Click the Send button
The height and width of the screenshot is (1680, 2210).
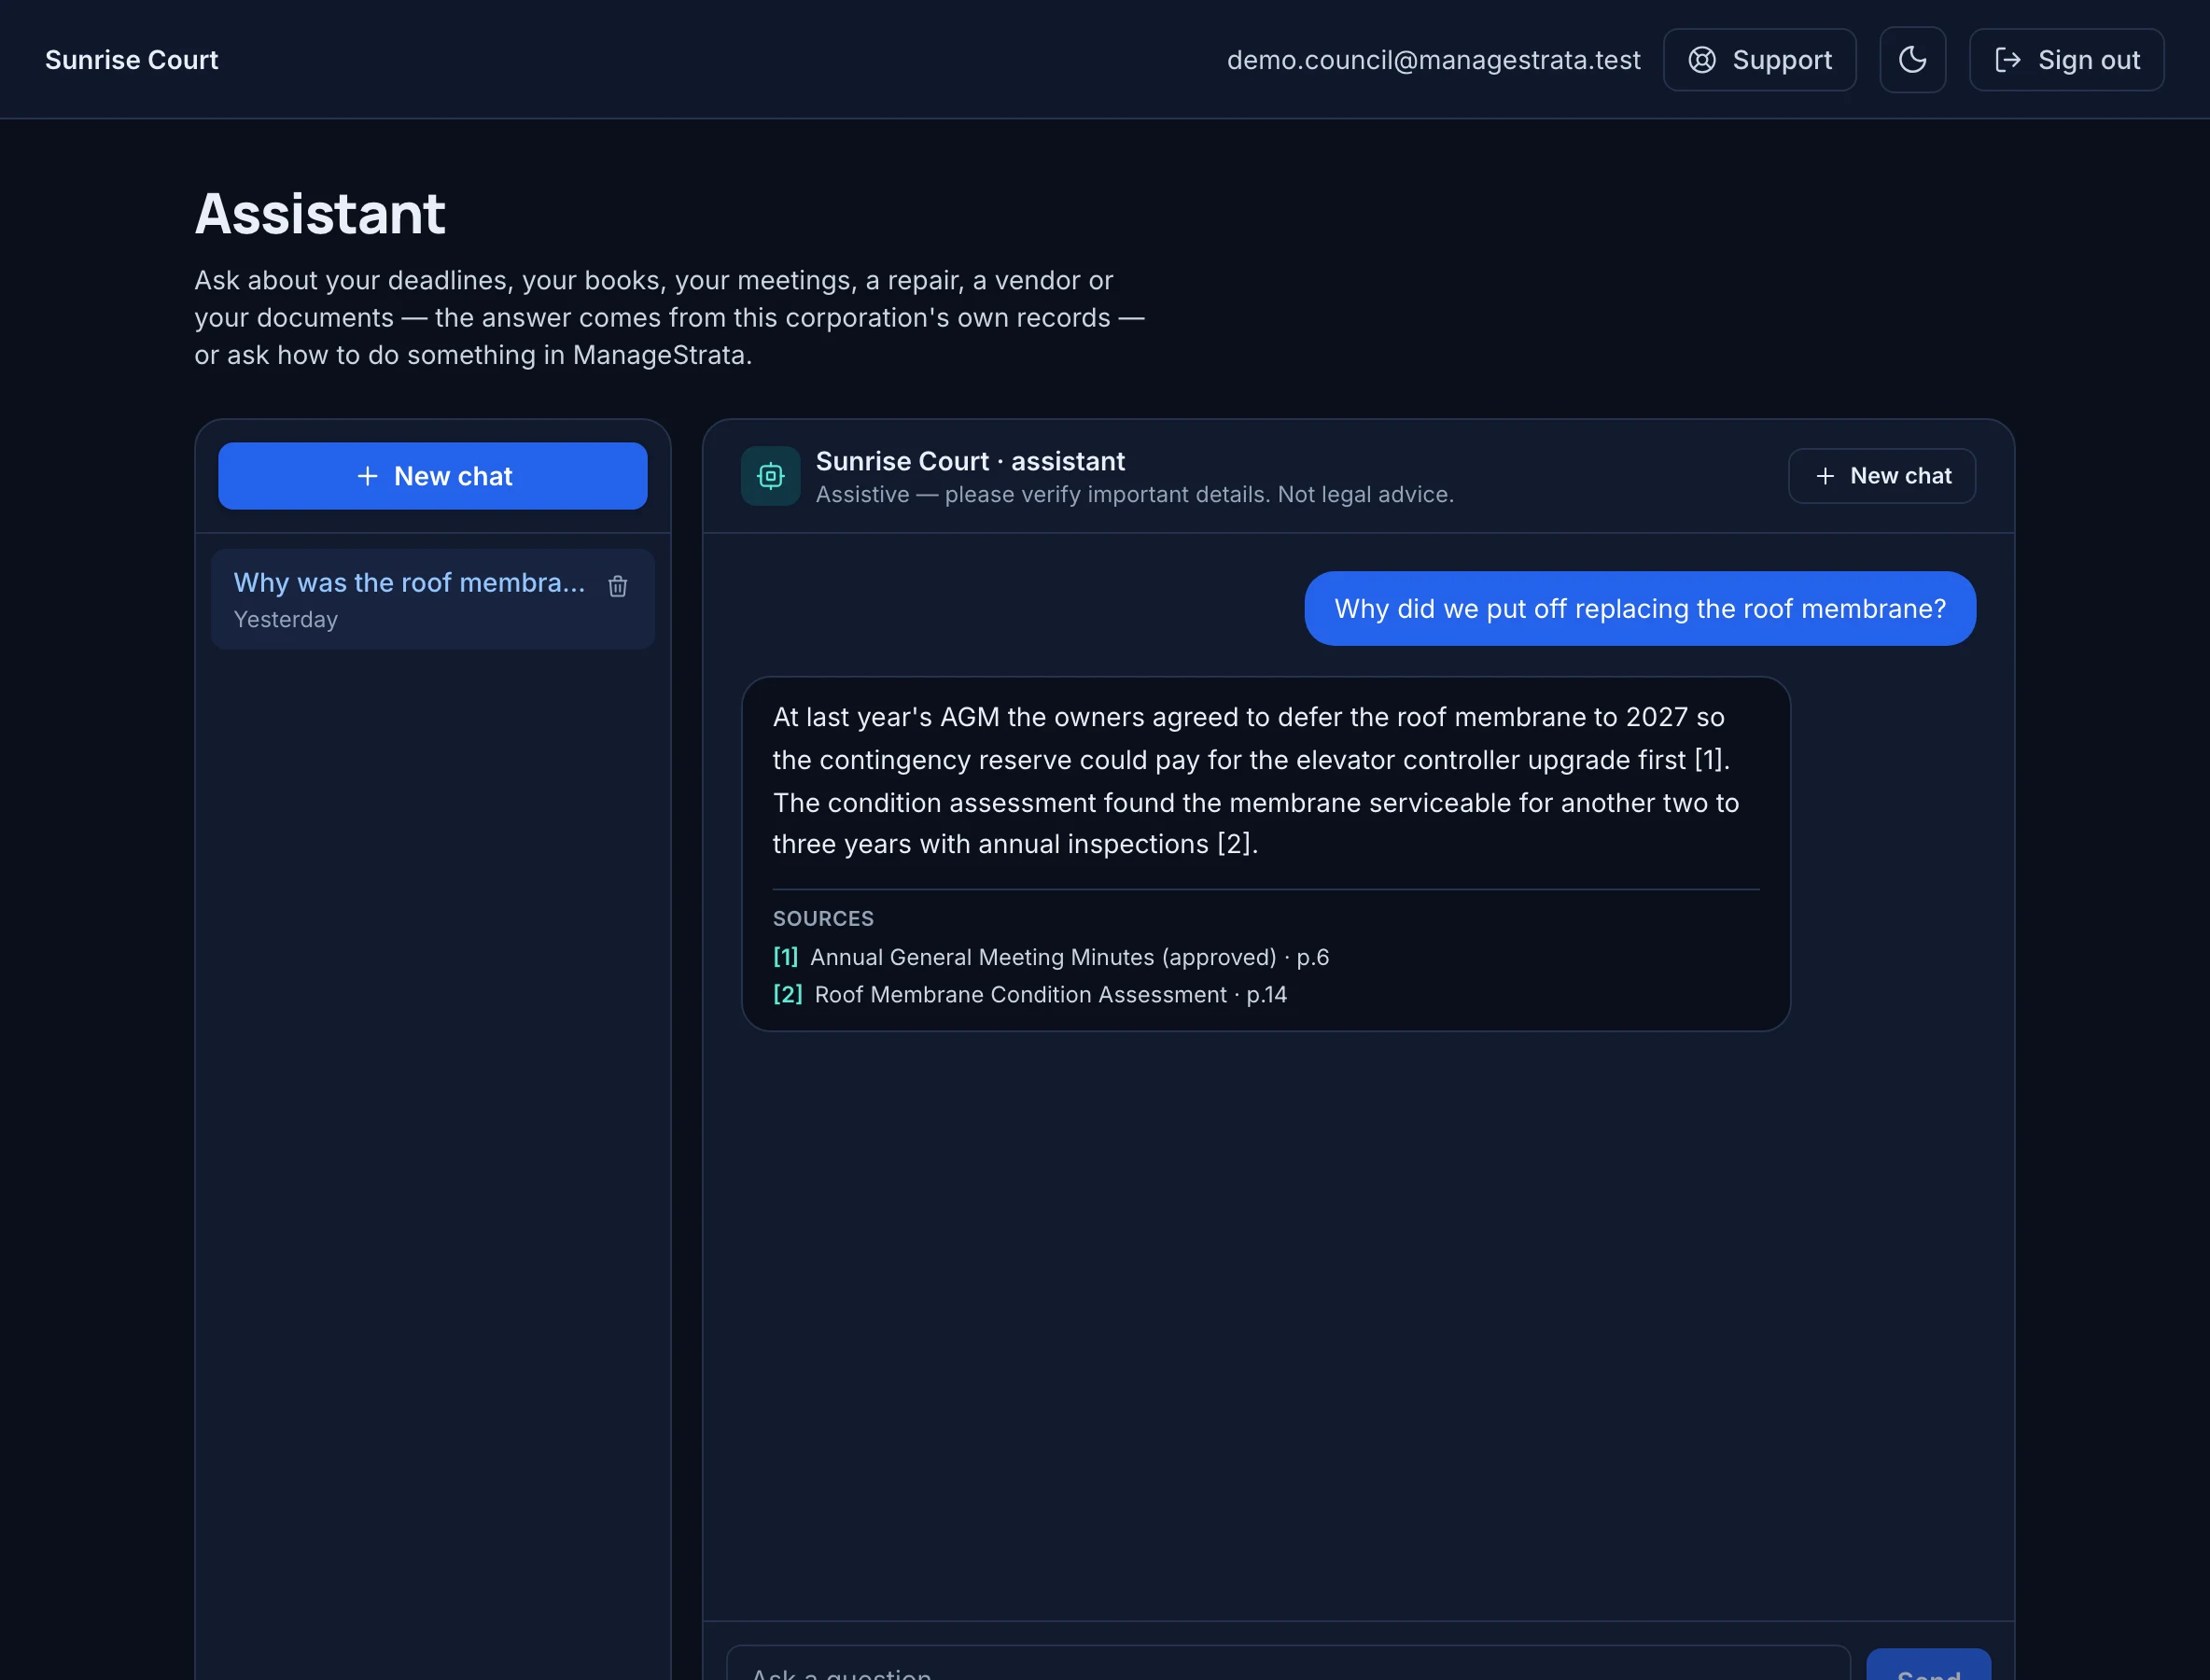coord(1928,1666)
